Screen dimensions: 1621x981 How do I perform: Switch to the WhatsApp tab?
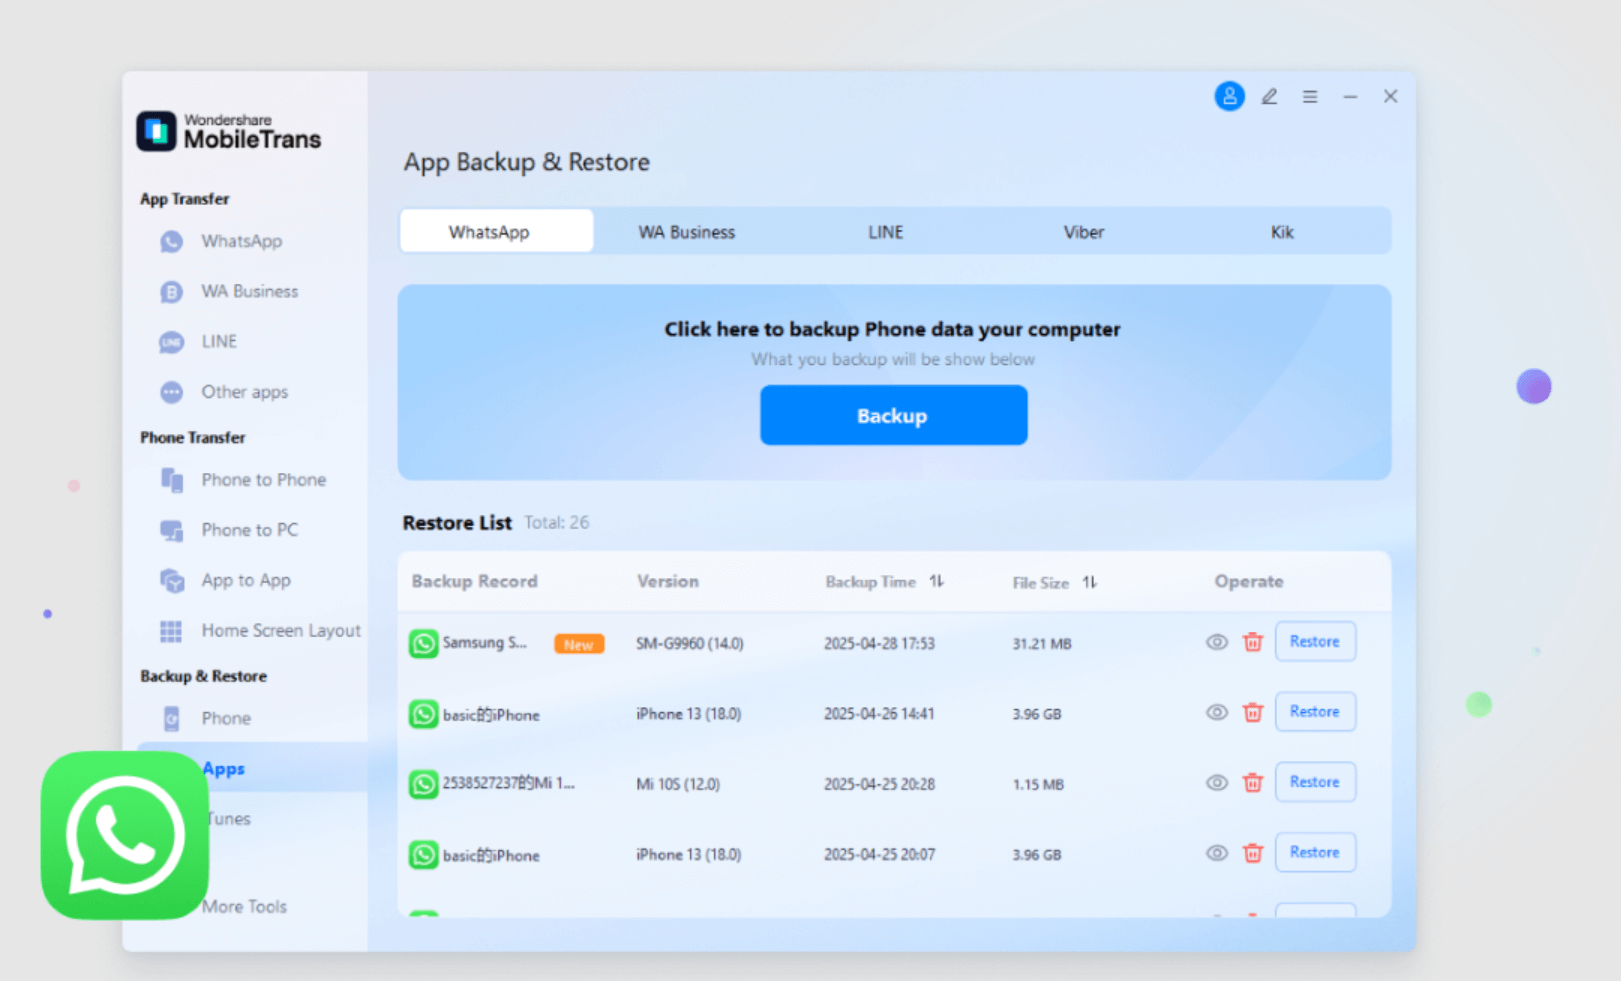click(x=496, y=231)
